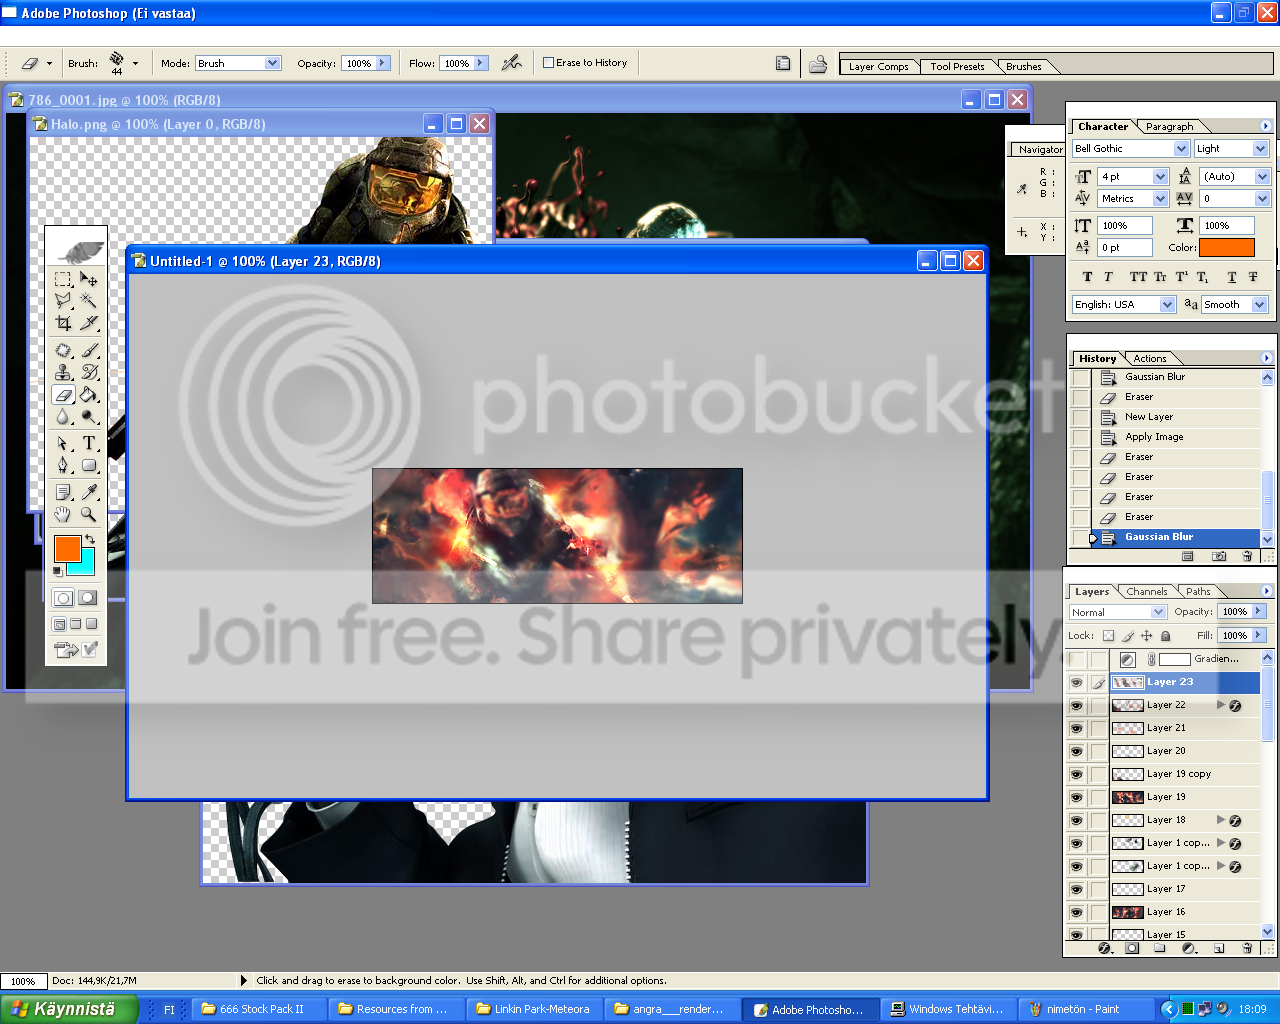This screenshot has width=1280, height=1024.
Task: Open the eraser Mode dropdown
Action: pyautogui.click(x=272, y=63)
